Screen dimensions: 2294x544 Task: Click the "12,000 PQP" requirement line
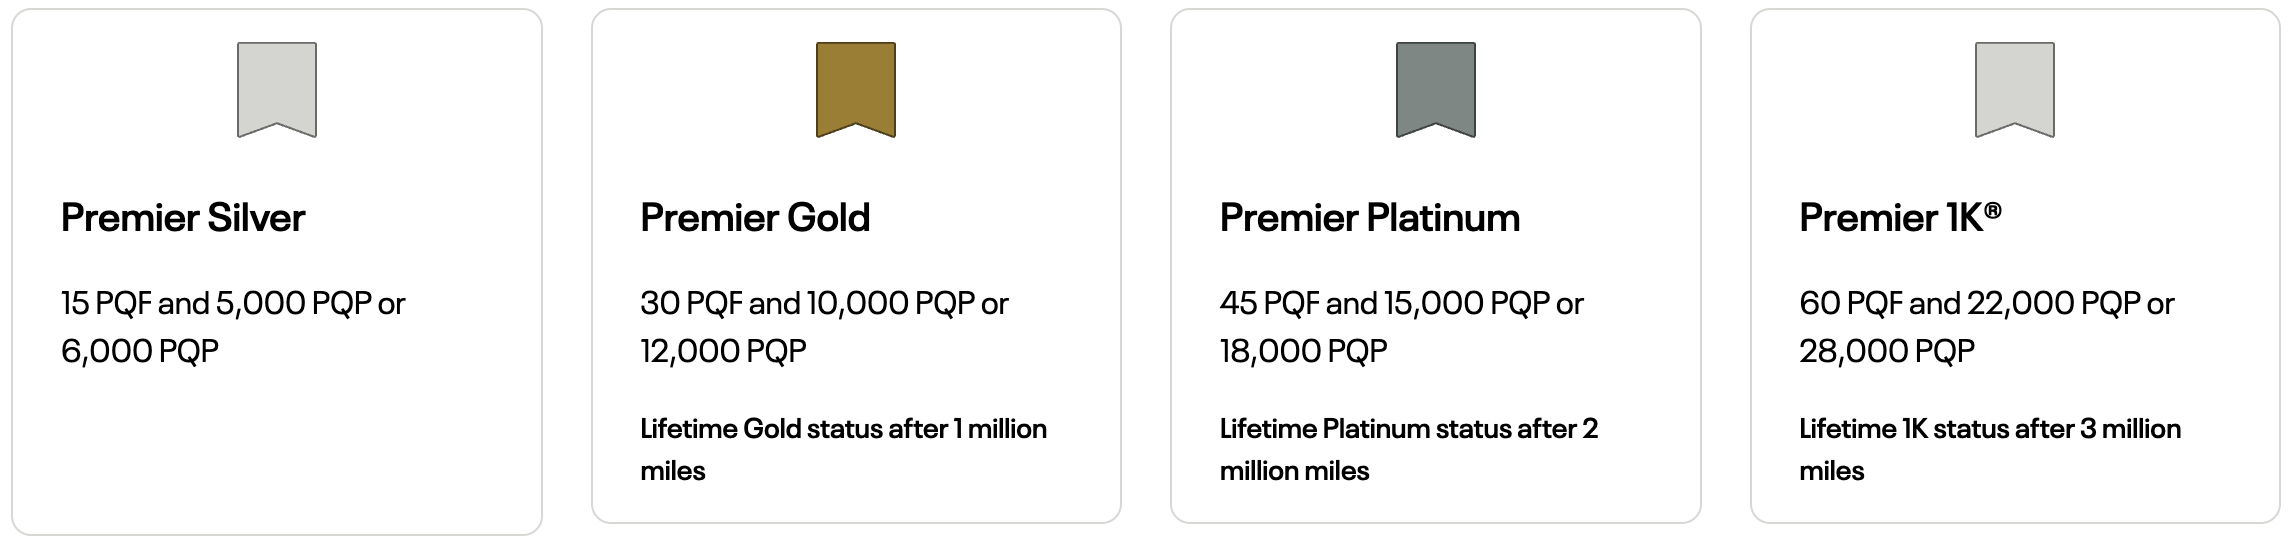pyautogui.click(x=723, y=351)
